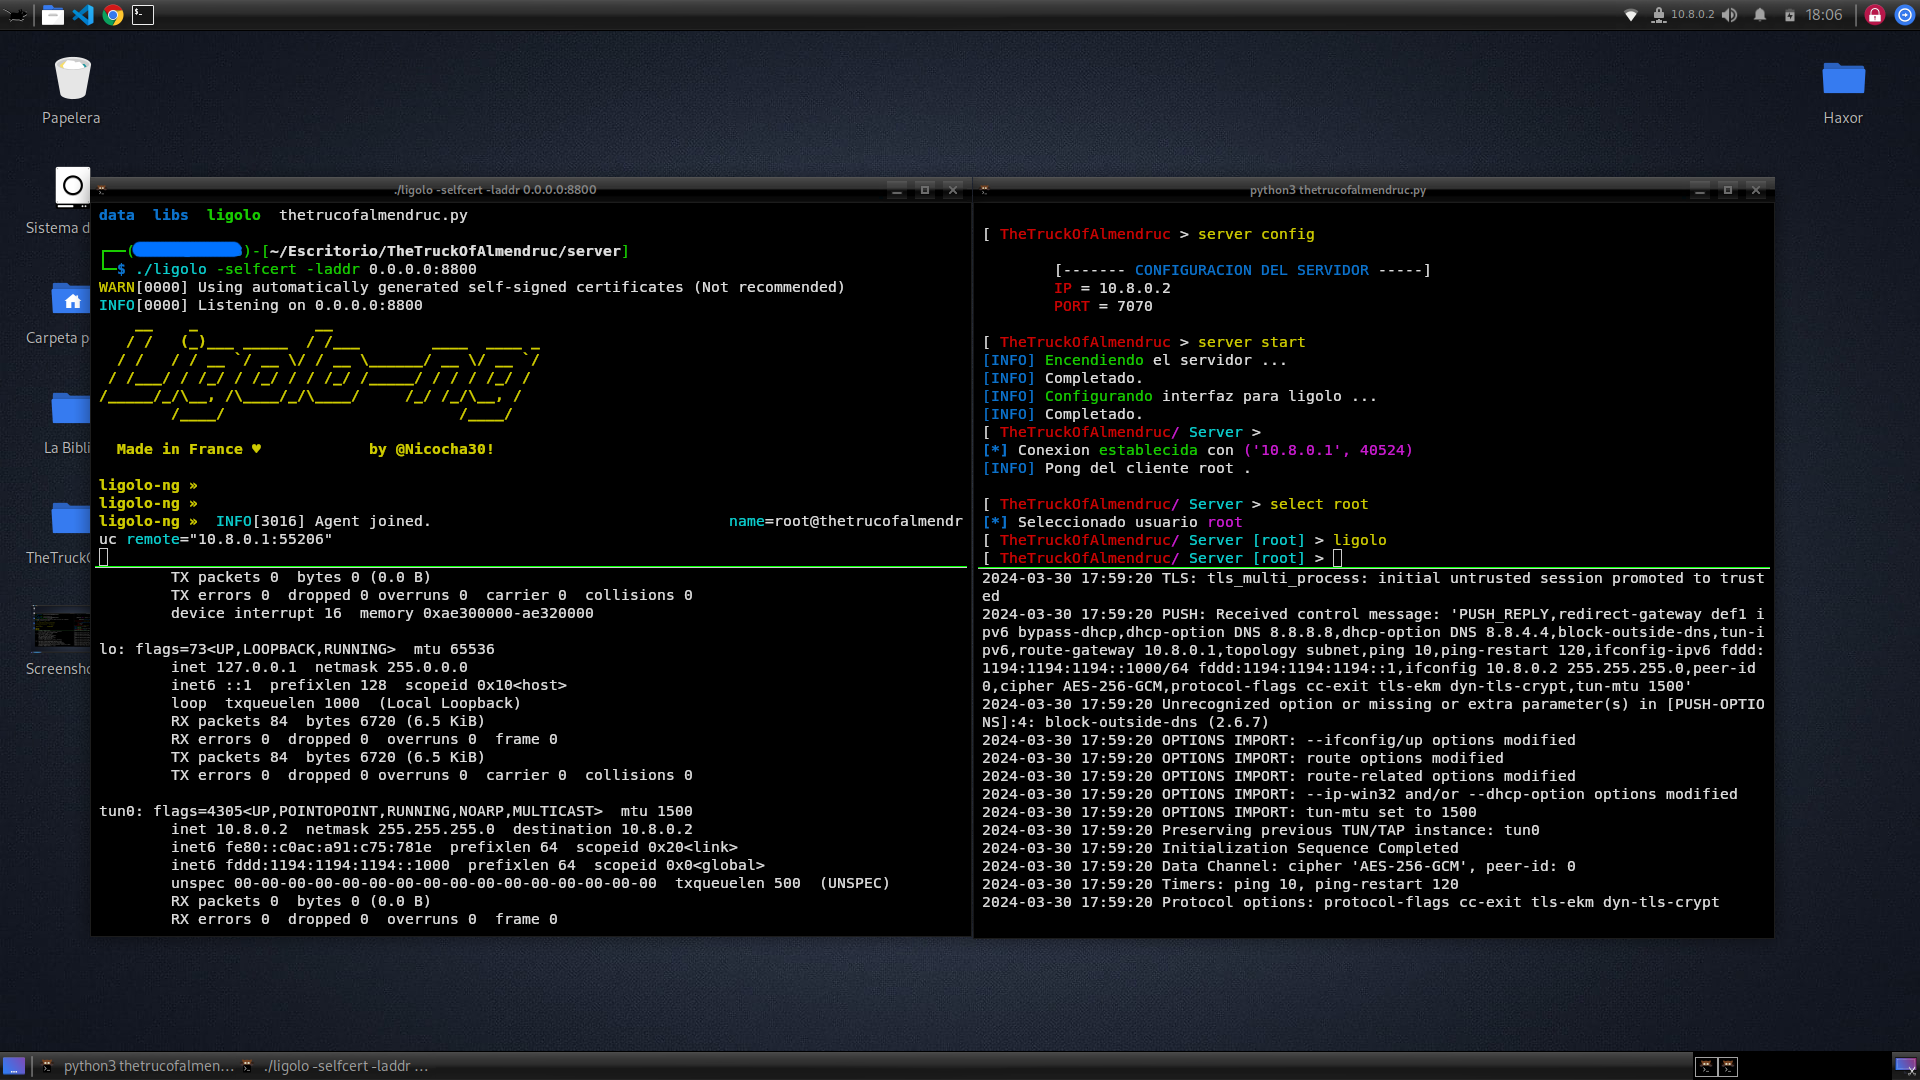This screenshot has height=1080, width=1920.
Task: Launch the file manager from top panel
Action: [x=53, y=15]
